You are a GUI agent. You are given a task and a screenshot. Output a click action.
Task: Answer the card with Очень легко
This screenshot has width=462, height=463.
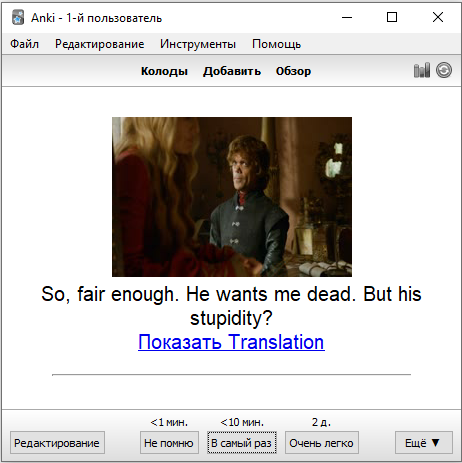coord(322,443)
